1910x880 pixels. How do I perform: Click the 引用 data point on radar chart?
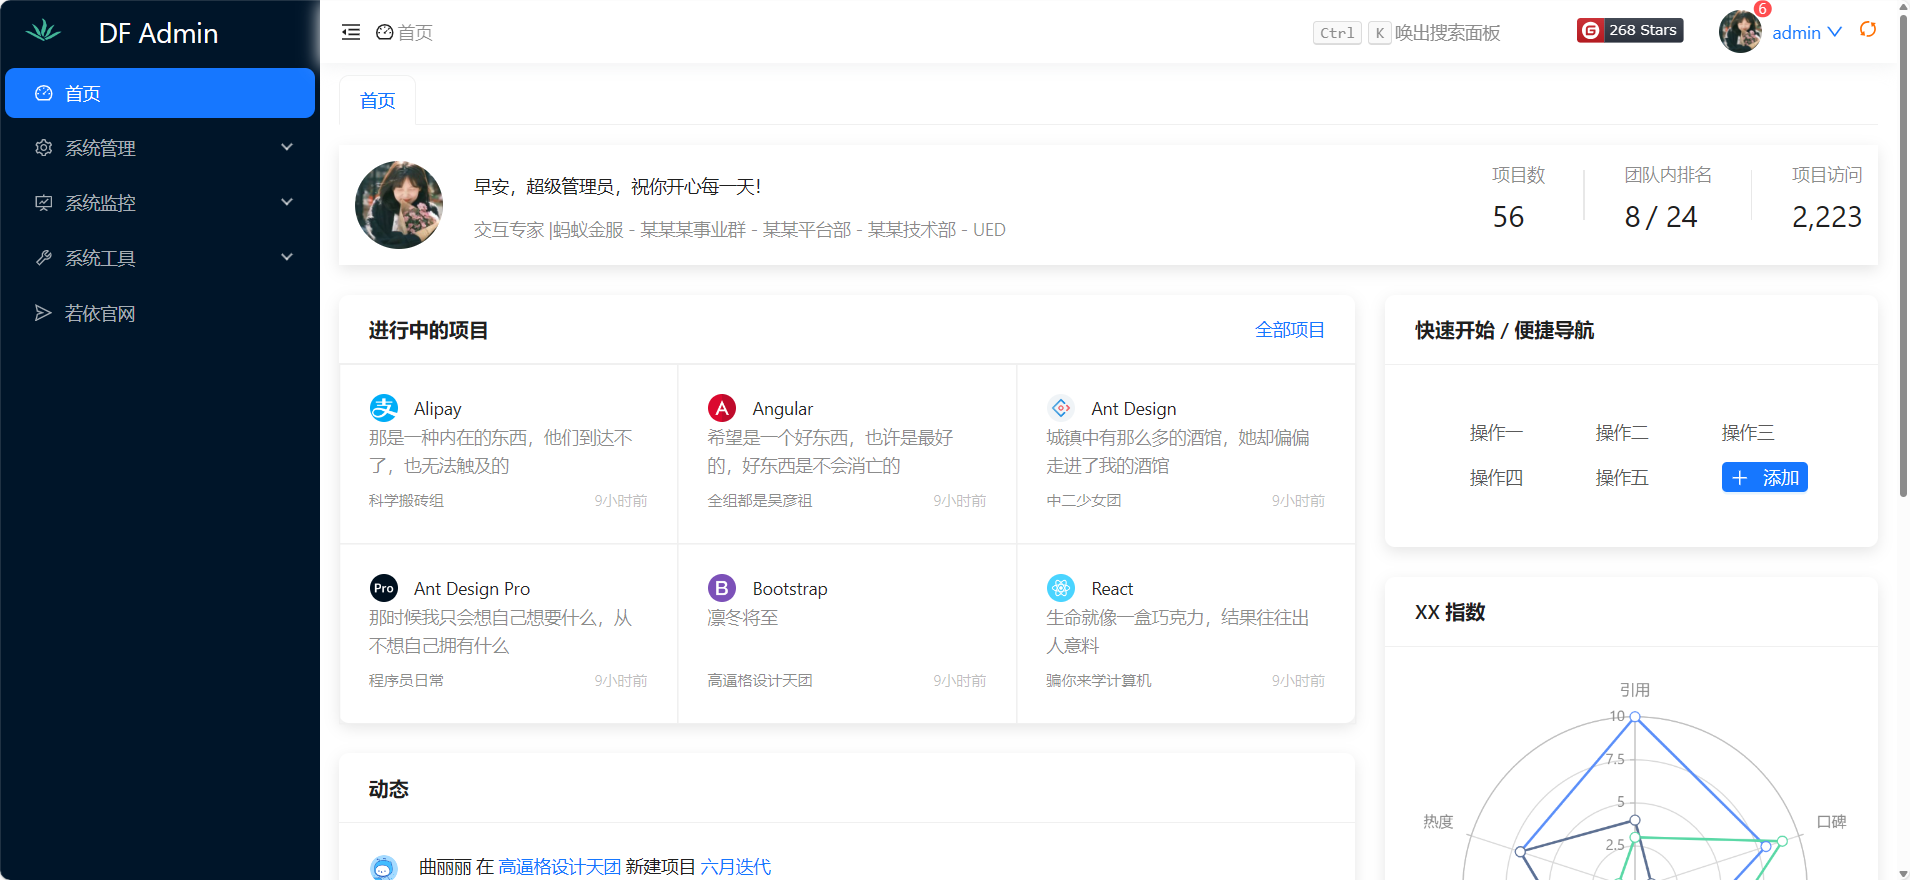pyautogui.click(x=1635, y=717)
